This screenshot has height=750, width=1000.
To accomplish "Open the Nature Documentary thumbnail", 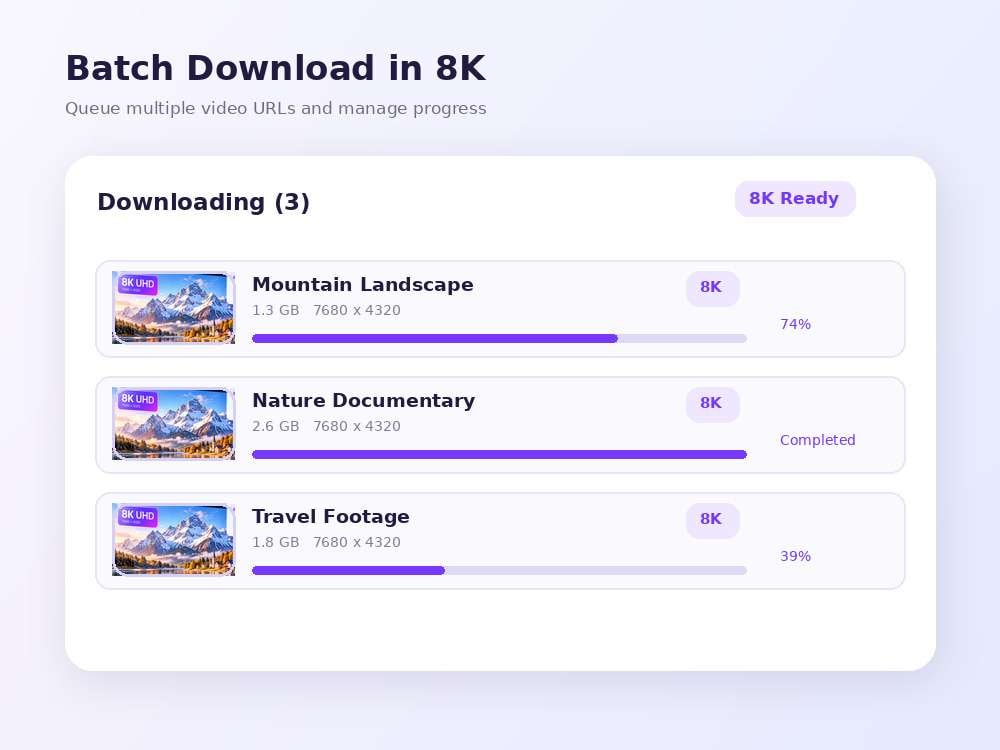I will pos(173,423).
